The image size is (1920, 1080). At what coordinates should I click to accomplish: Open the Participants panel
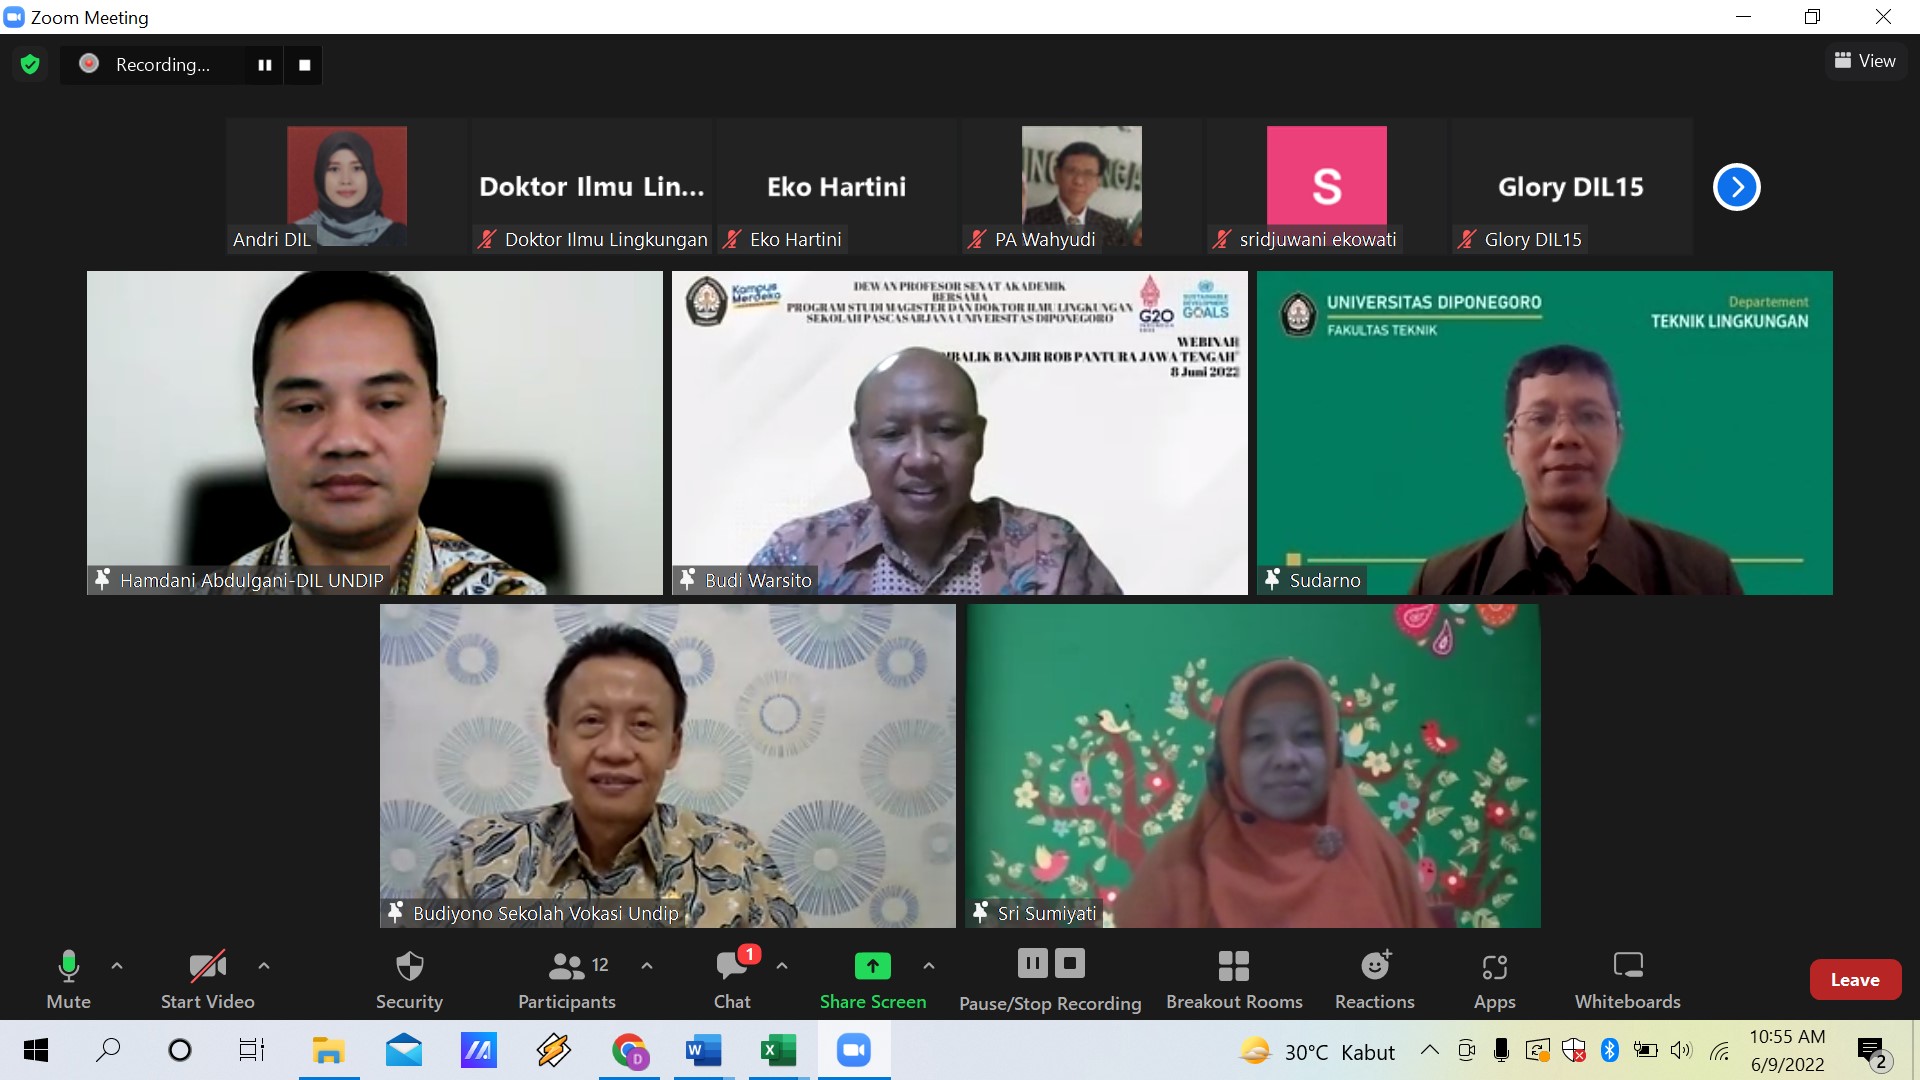(x=567, y=980)
